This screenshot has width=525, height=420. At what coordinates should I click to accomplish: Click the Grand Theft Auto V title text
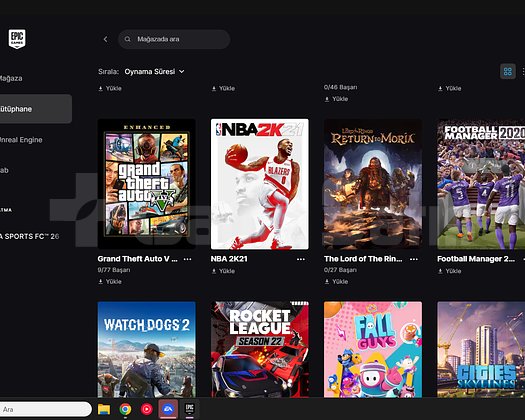coord(138,259)
